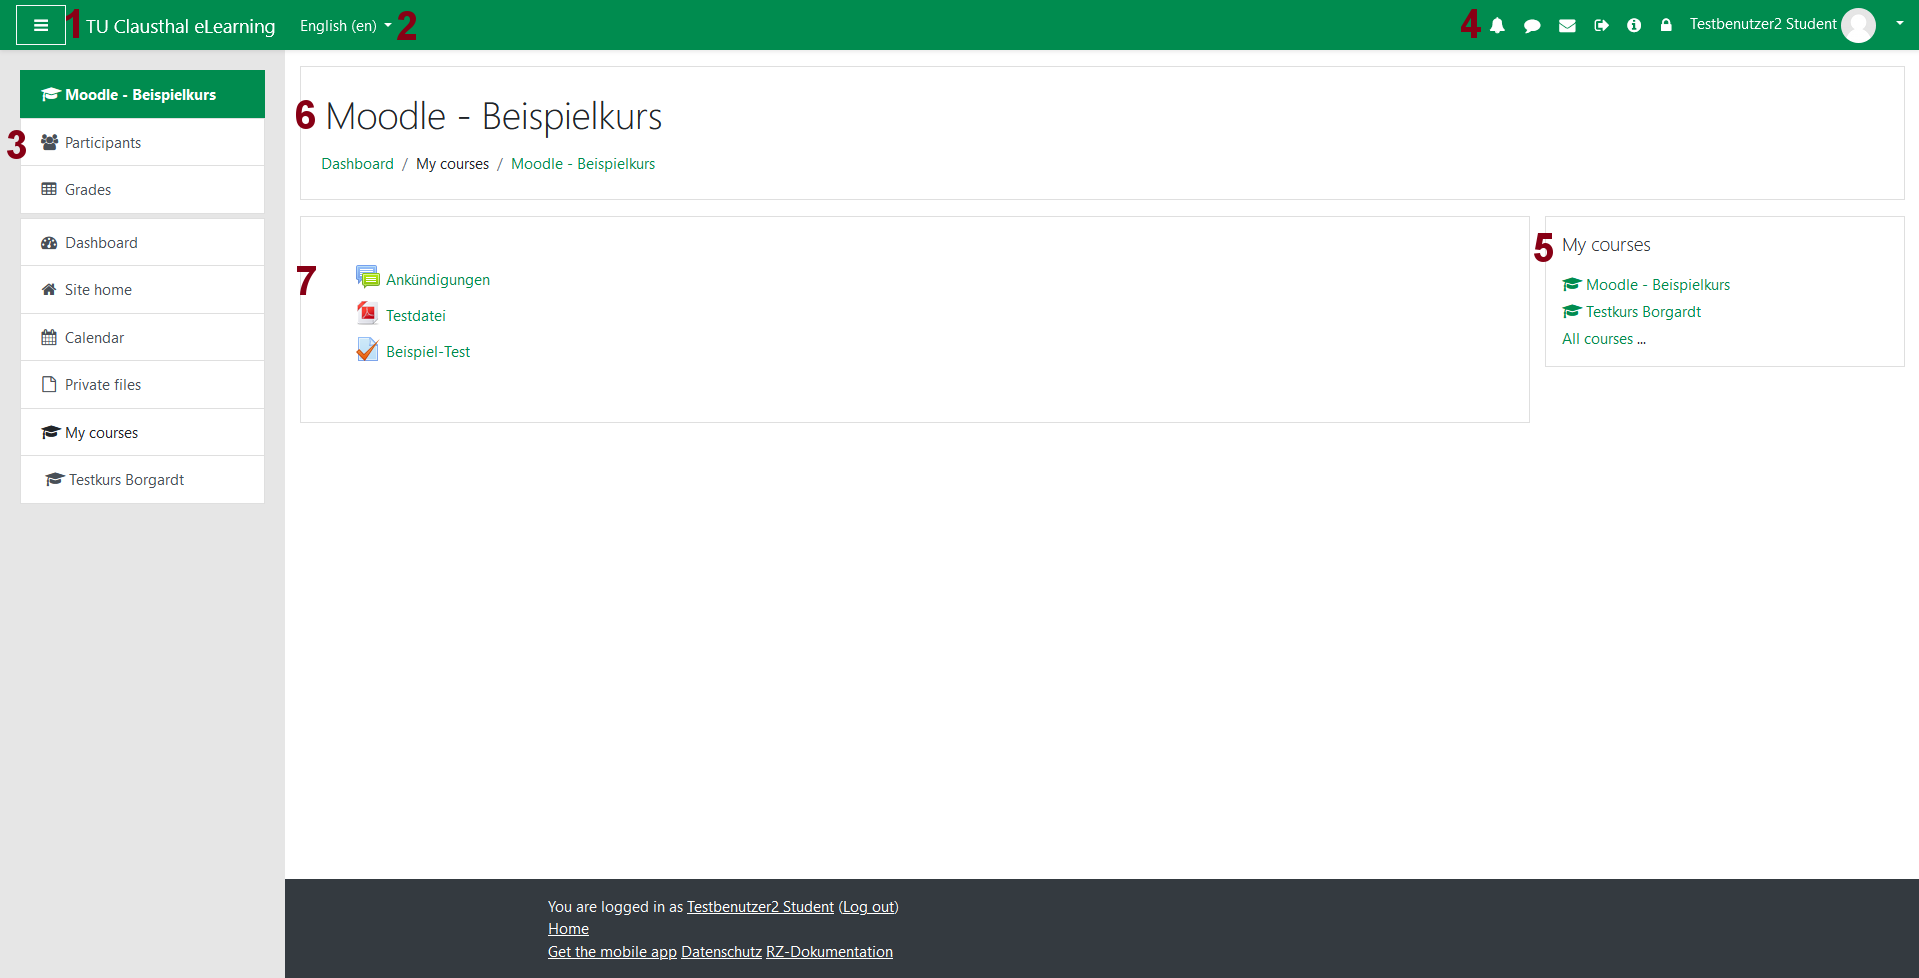
Task: Click the logout arrow icon in header
Action: (x=1601, y=26)
